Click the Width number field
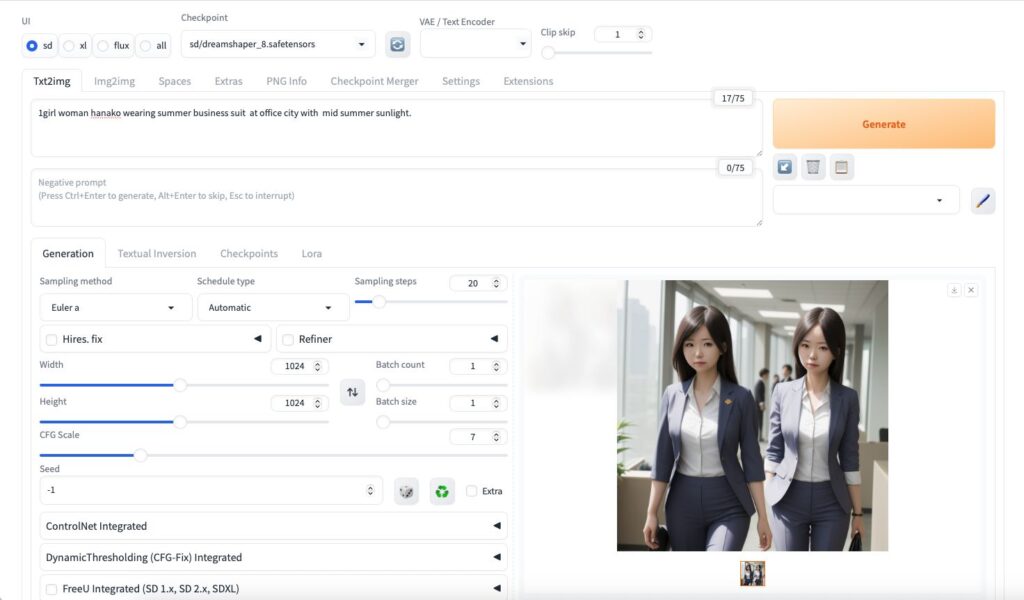This screenshot has width=1024, height=600. [x=299, y=366]
